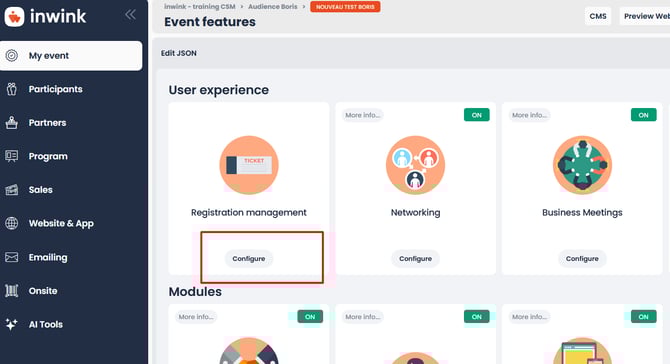This screenshot has width=670, height=364.
Task: Click the AI Tools sparkle icon
Action: [12, 324]
